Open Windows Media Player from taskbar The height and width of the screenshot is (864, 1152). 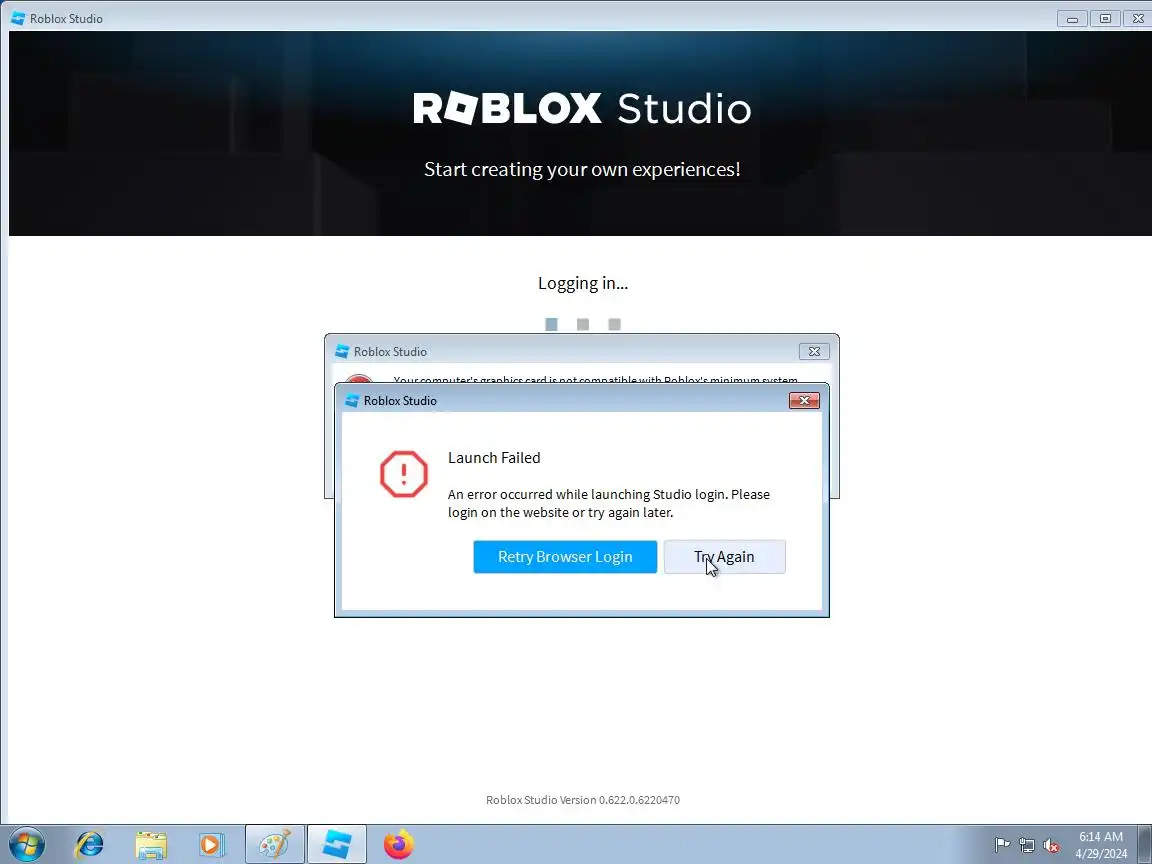point(212,845)
